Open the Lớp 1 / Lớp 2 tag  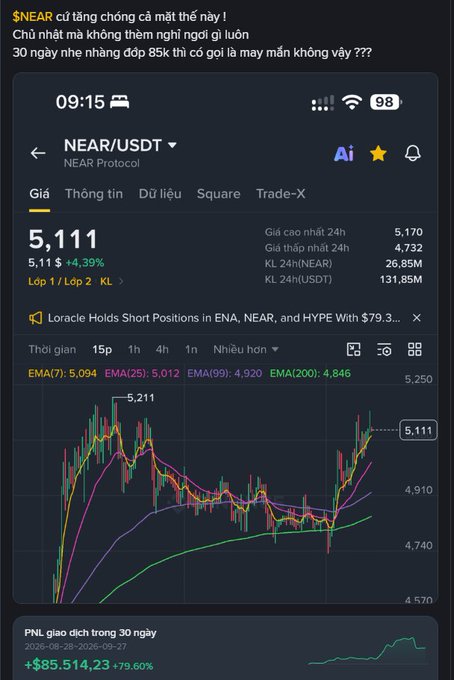point(60,281)
